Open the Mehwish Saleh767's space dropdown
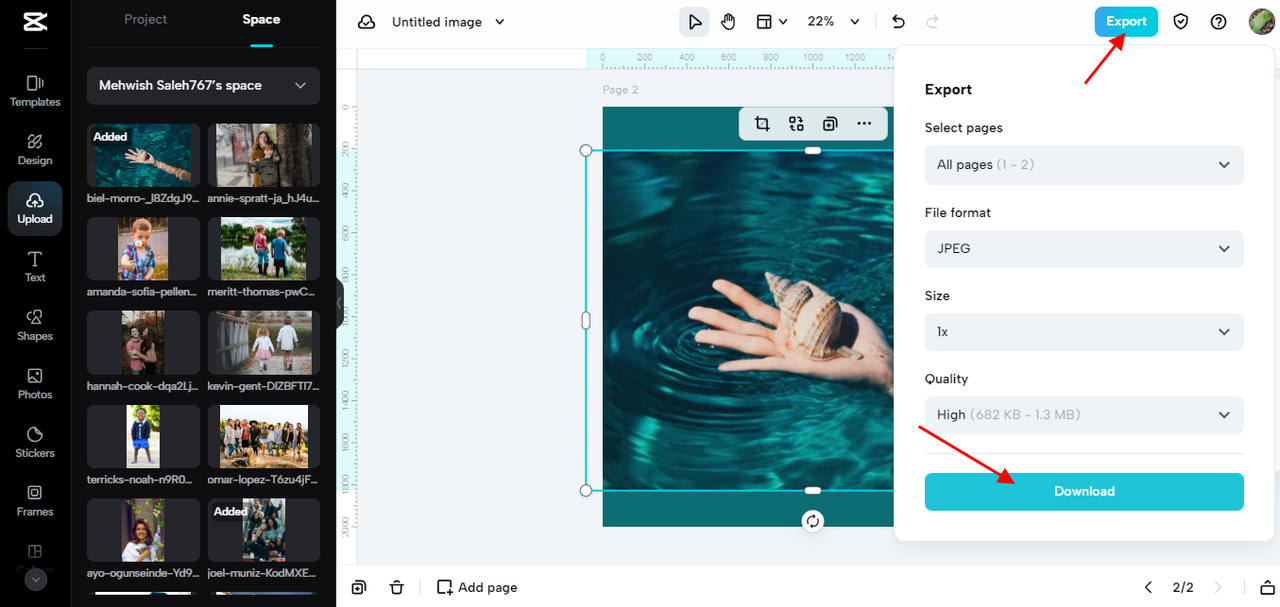 point(203,86)
